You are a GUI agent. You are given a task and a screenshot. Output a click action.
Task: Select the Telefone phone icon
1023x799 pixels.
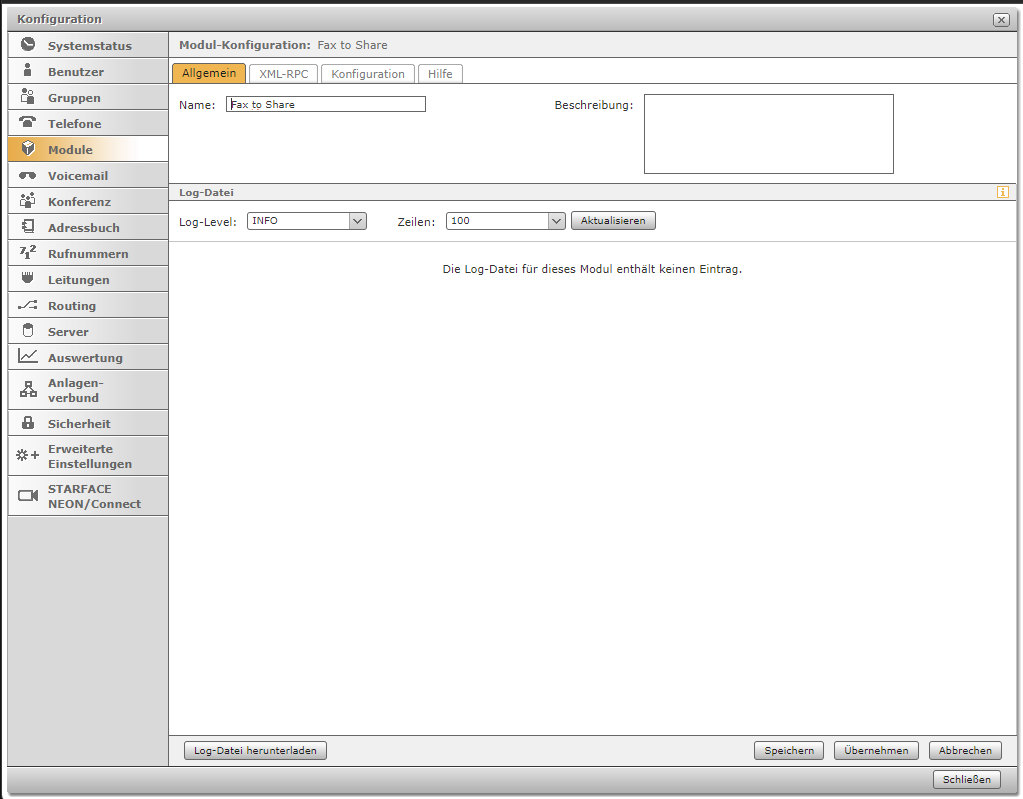pyautogui.click(x=28, y=123)
